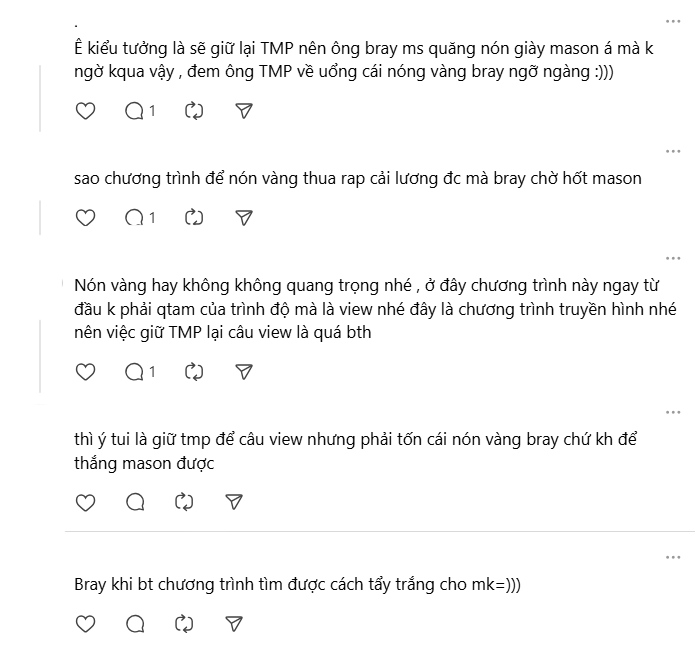Image resolution: width=695 pixels, height=645 pixels.
Task: Share the 'Nón vàng hay không' comment
Action: coord(243,371)
